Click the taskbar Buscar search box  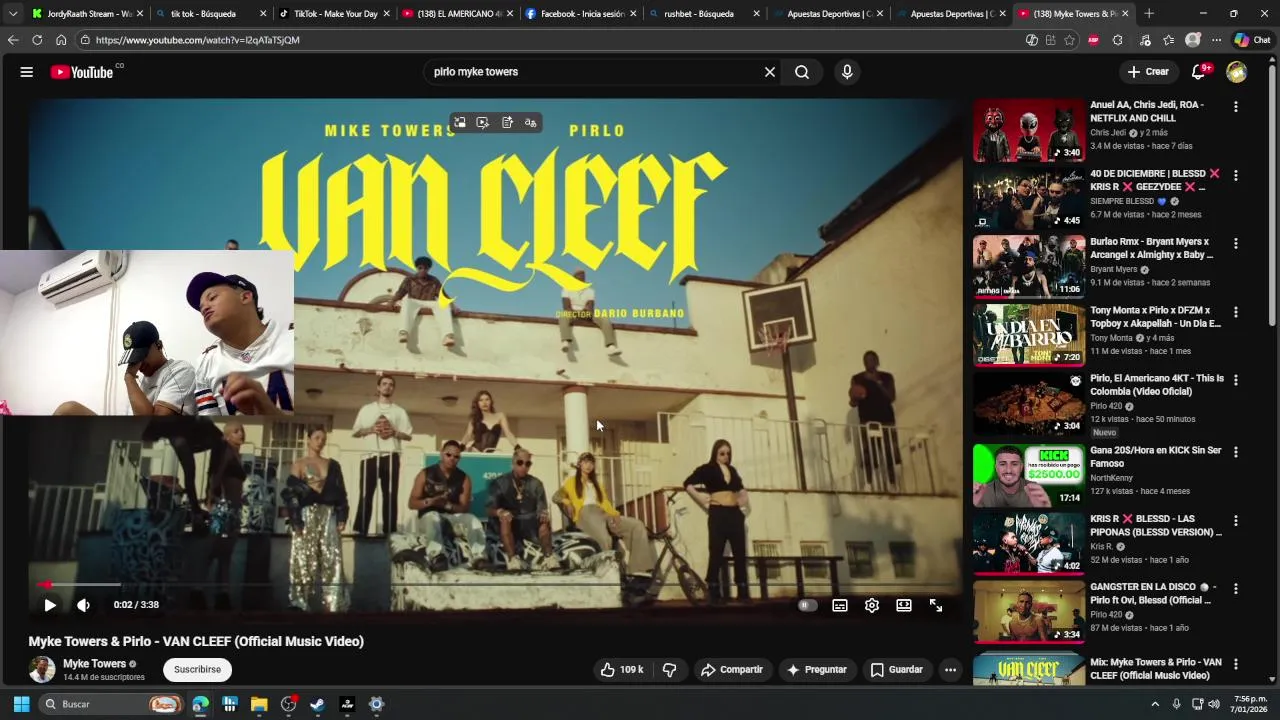(112, 704)
